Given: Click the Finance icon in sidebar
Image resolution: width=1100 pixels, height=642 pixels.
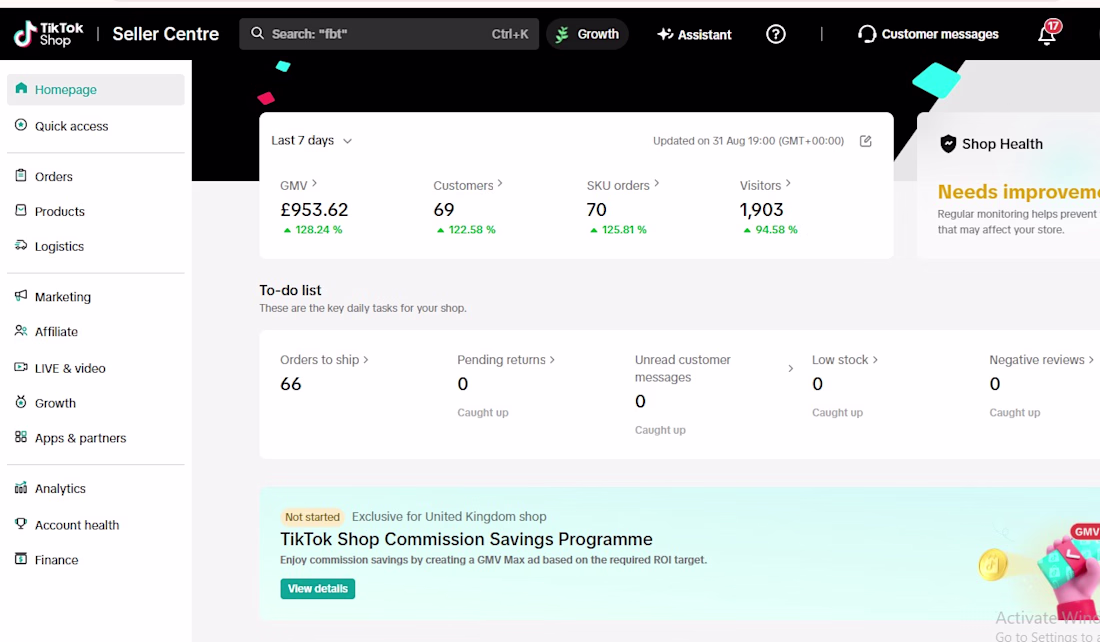Looking at the screenshot, I should pos(21,559).
